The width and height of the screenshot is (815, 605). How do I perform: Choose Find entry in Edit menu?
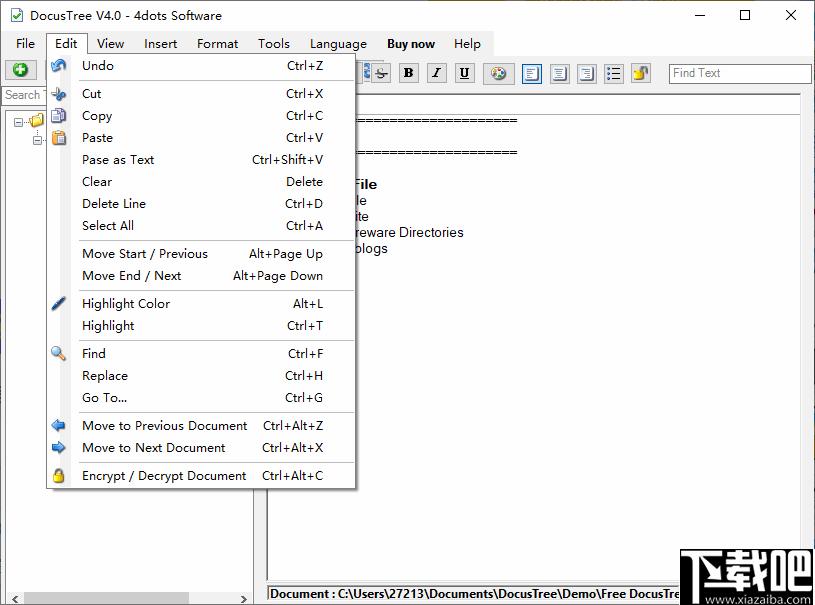201,353
